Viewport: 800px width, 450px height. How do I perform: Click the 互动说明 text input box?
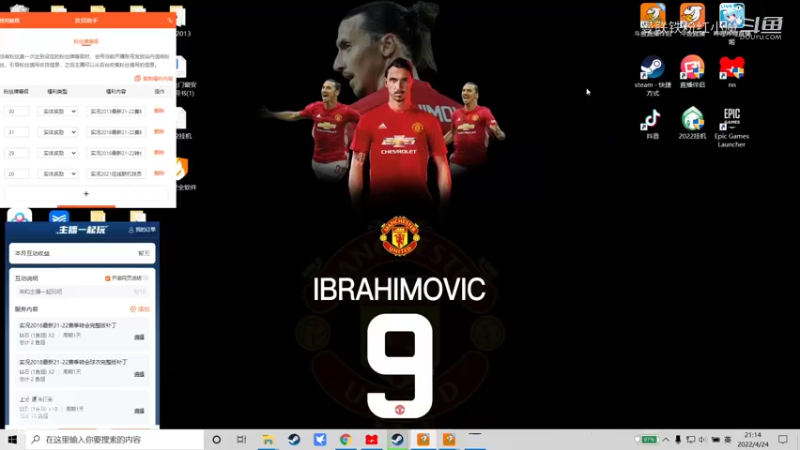coord(82,292)
